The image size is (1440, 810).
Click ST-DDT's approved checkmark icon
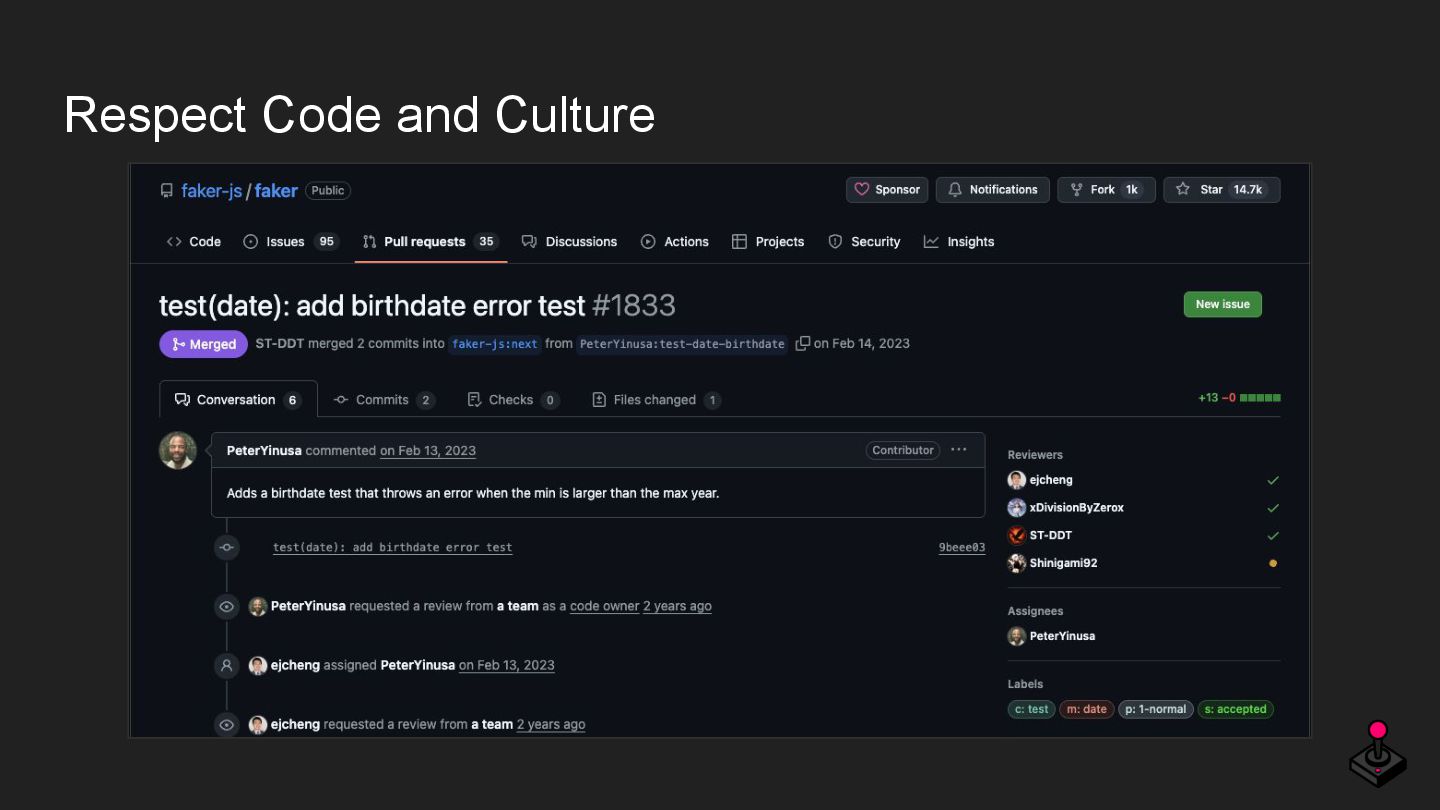[x=1273, y=535]
